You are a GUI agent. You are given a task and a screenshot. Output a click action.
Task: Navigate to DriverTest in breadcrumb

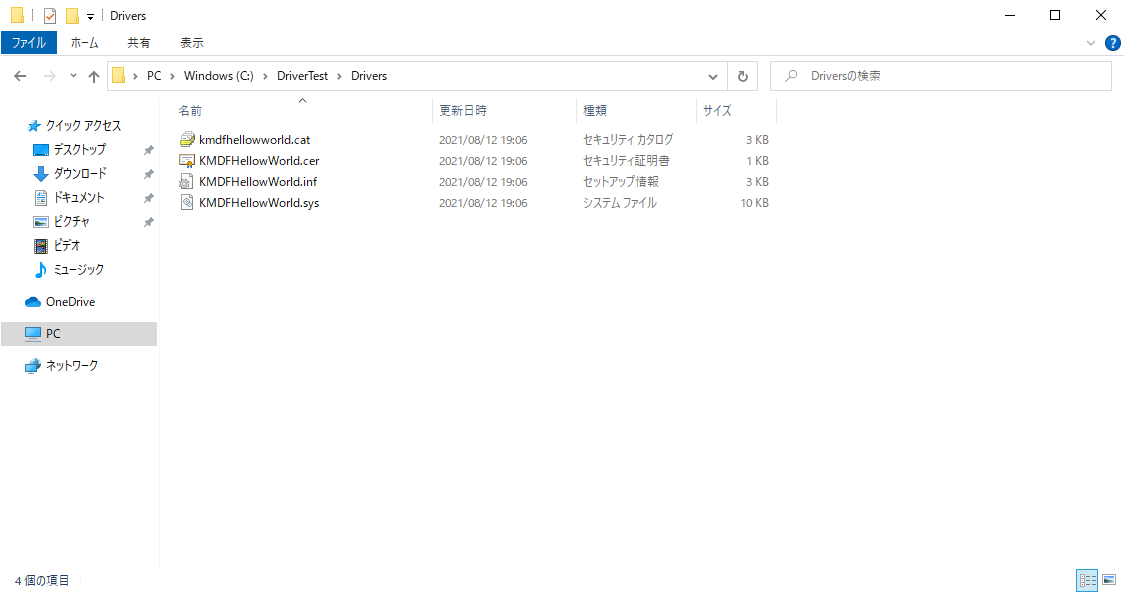click(303, 76)
